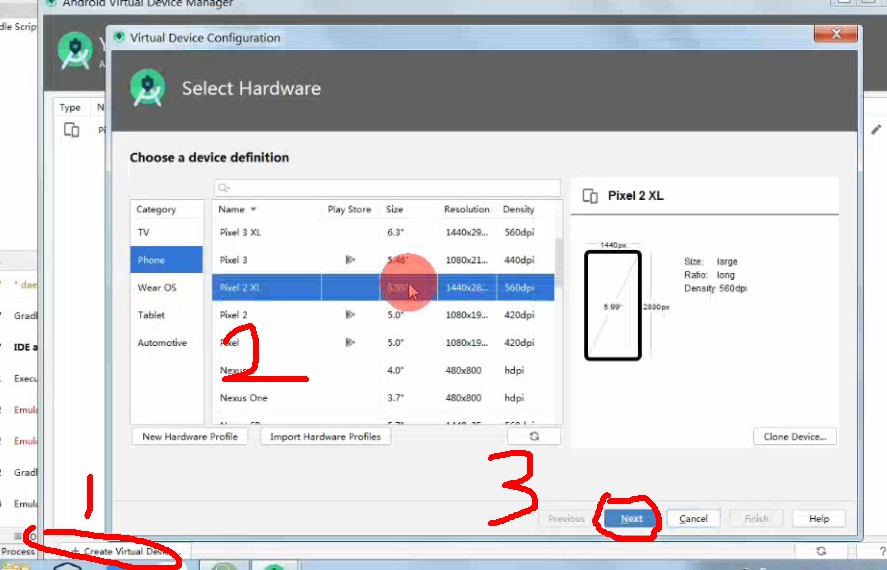Refresh the device list icon
Viewport: 887px width, 570px height.
(534, 437)
